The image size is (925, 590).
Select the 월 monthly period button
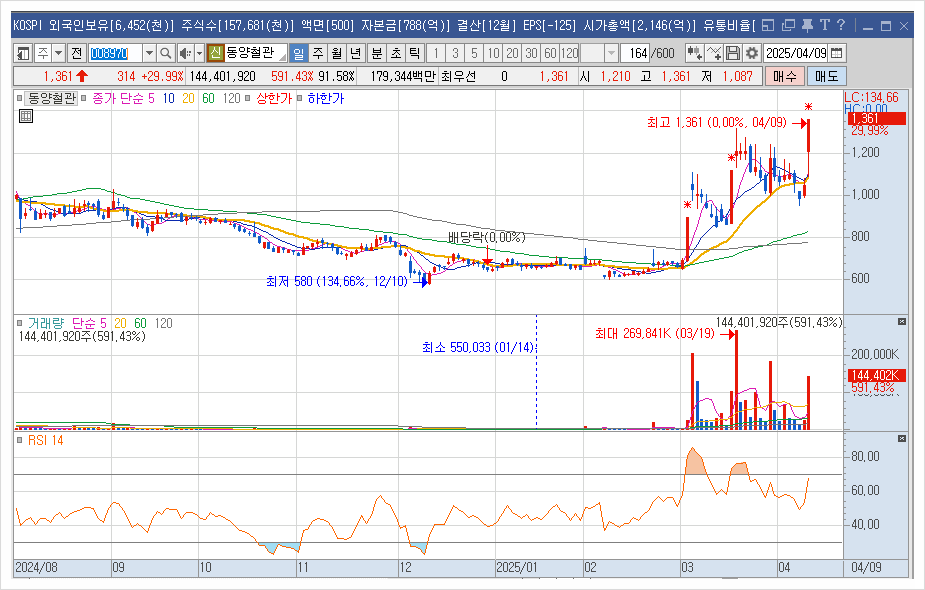337,54
